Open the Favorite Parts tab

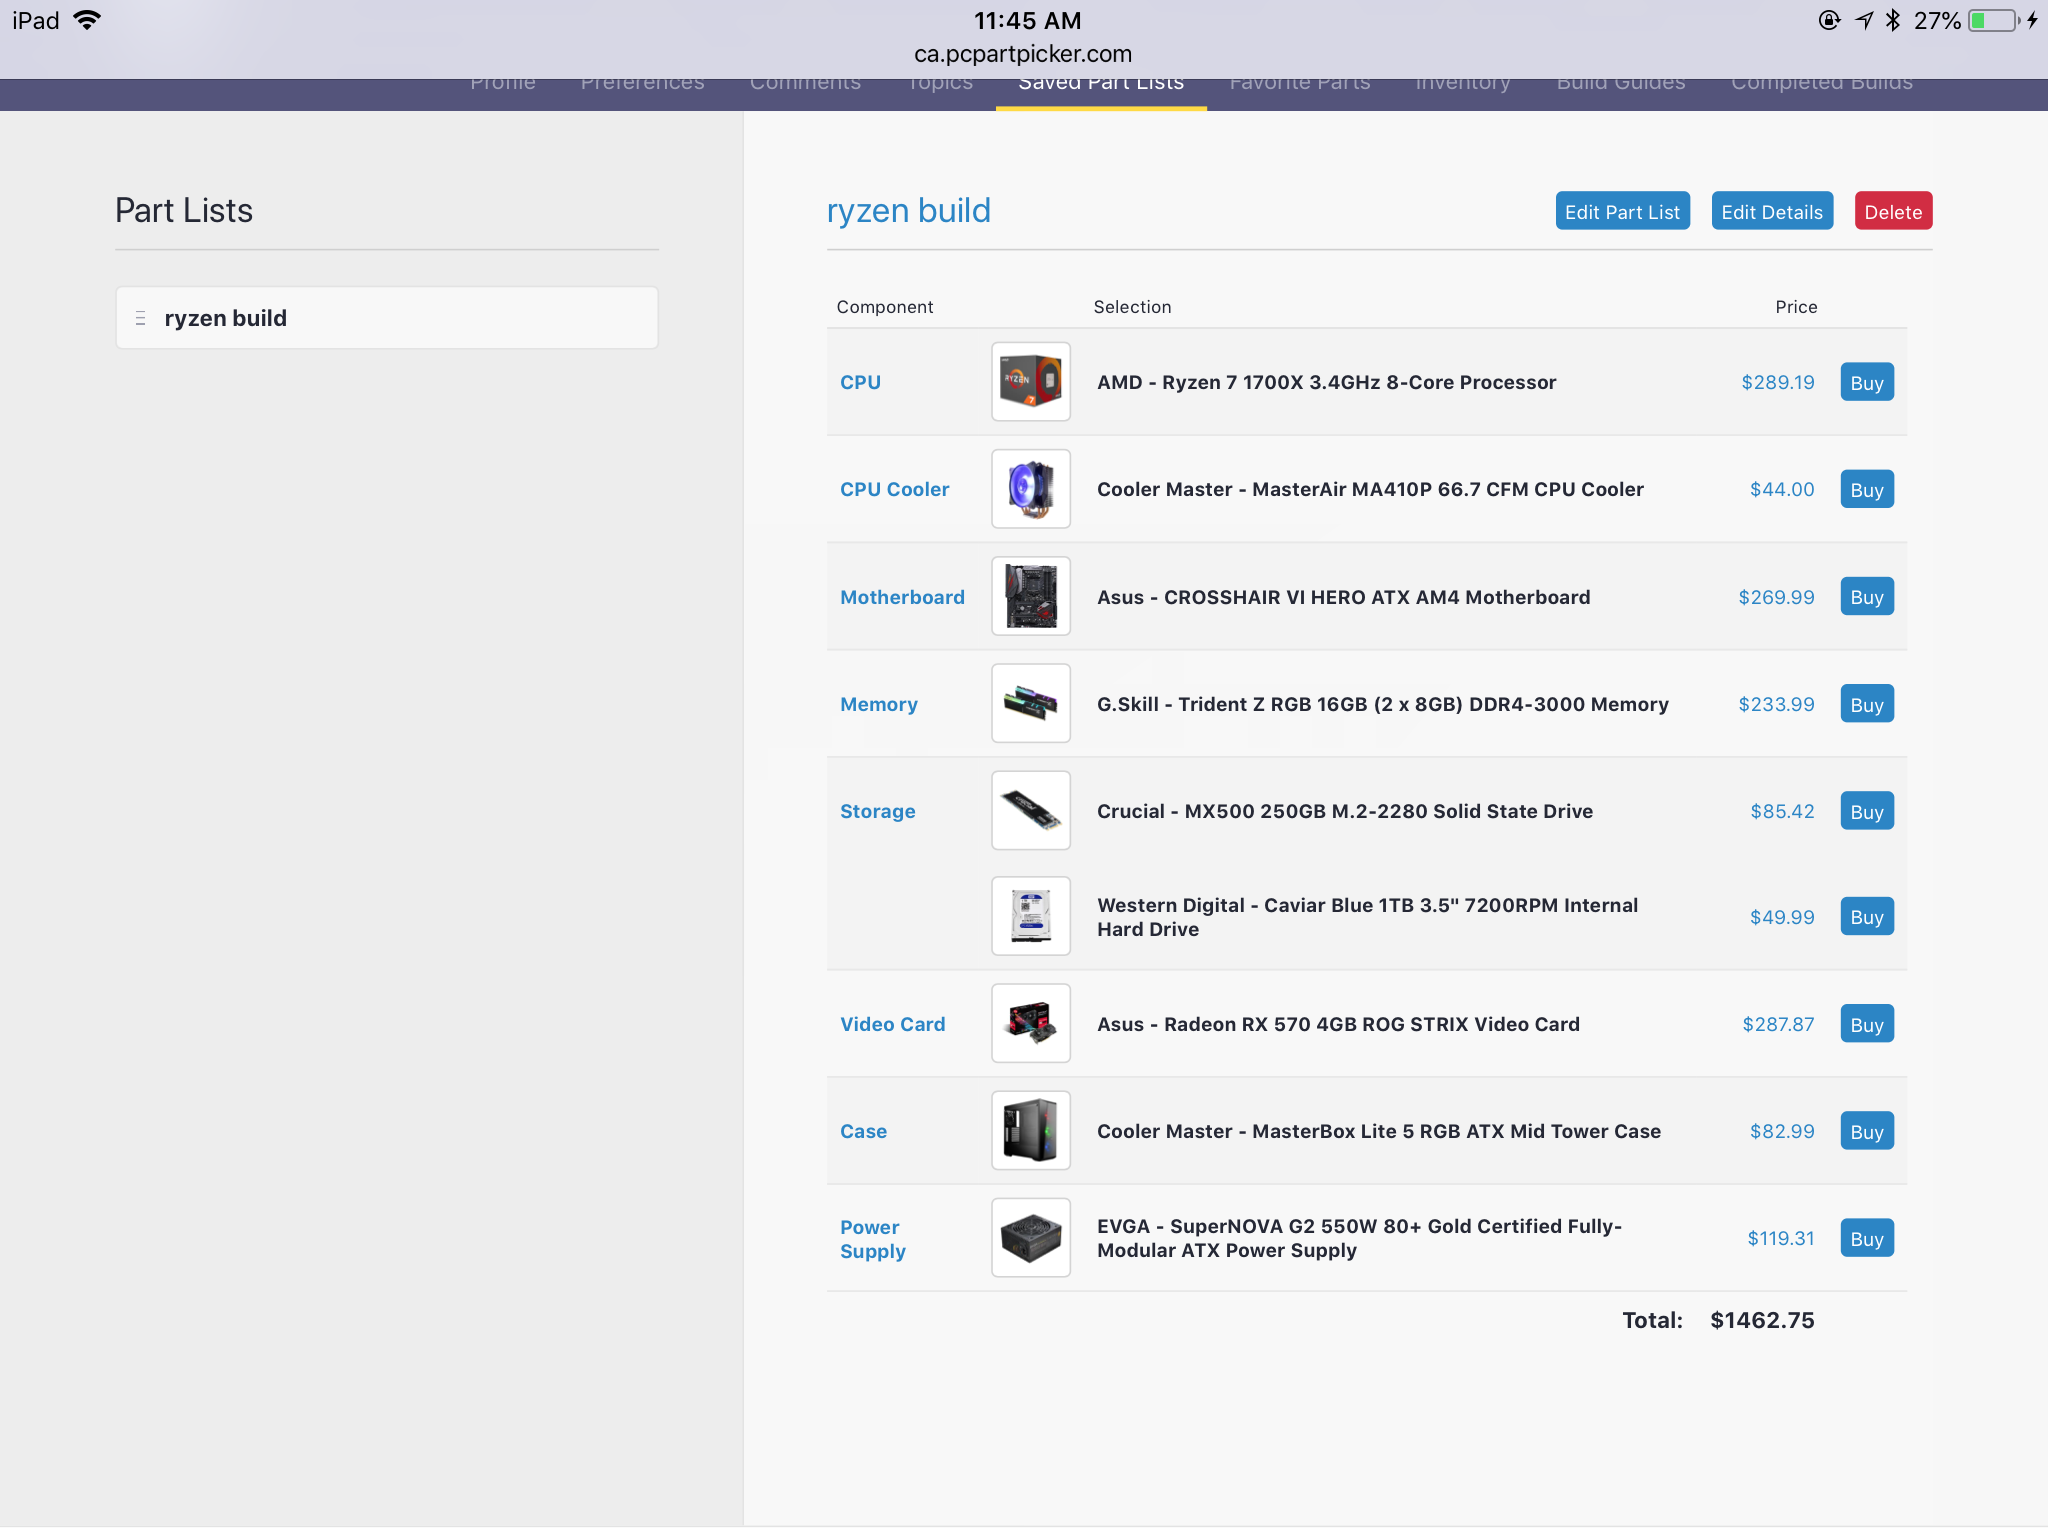click(1300, 84)
